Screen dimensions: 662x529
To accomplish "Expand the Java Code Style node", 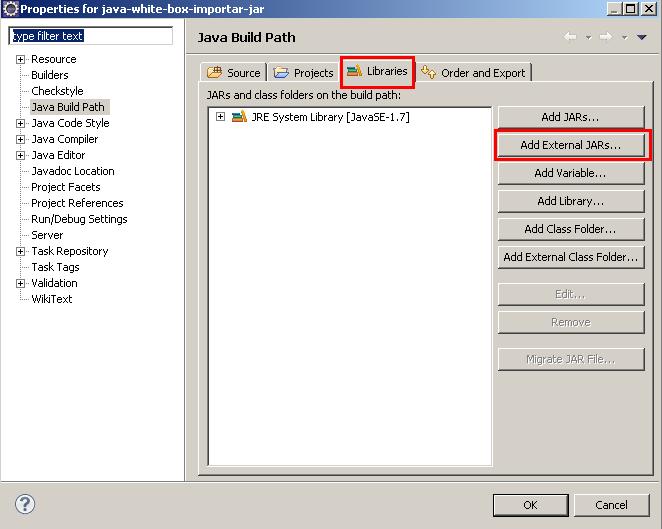I will [x=20, y=123].
